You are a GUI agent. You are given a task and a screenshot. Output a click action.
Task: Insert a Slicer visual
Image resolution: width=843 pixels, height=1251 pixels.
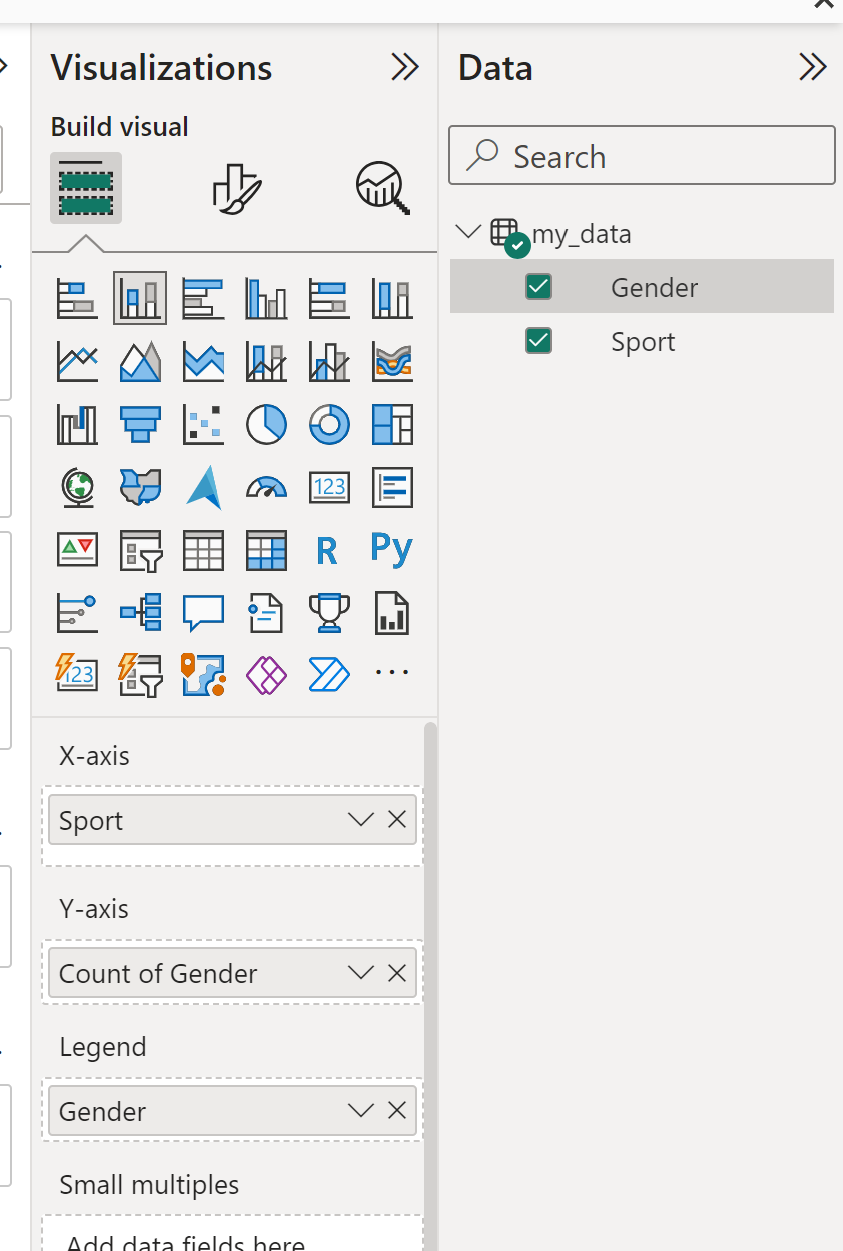(140, 550)
